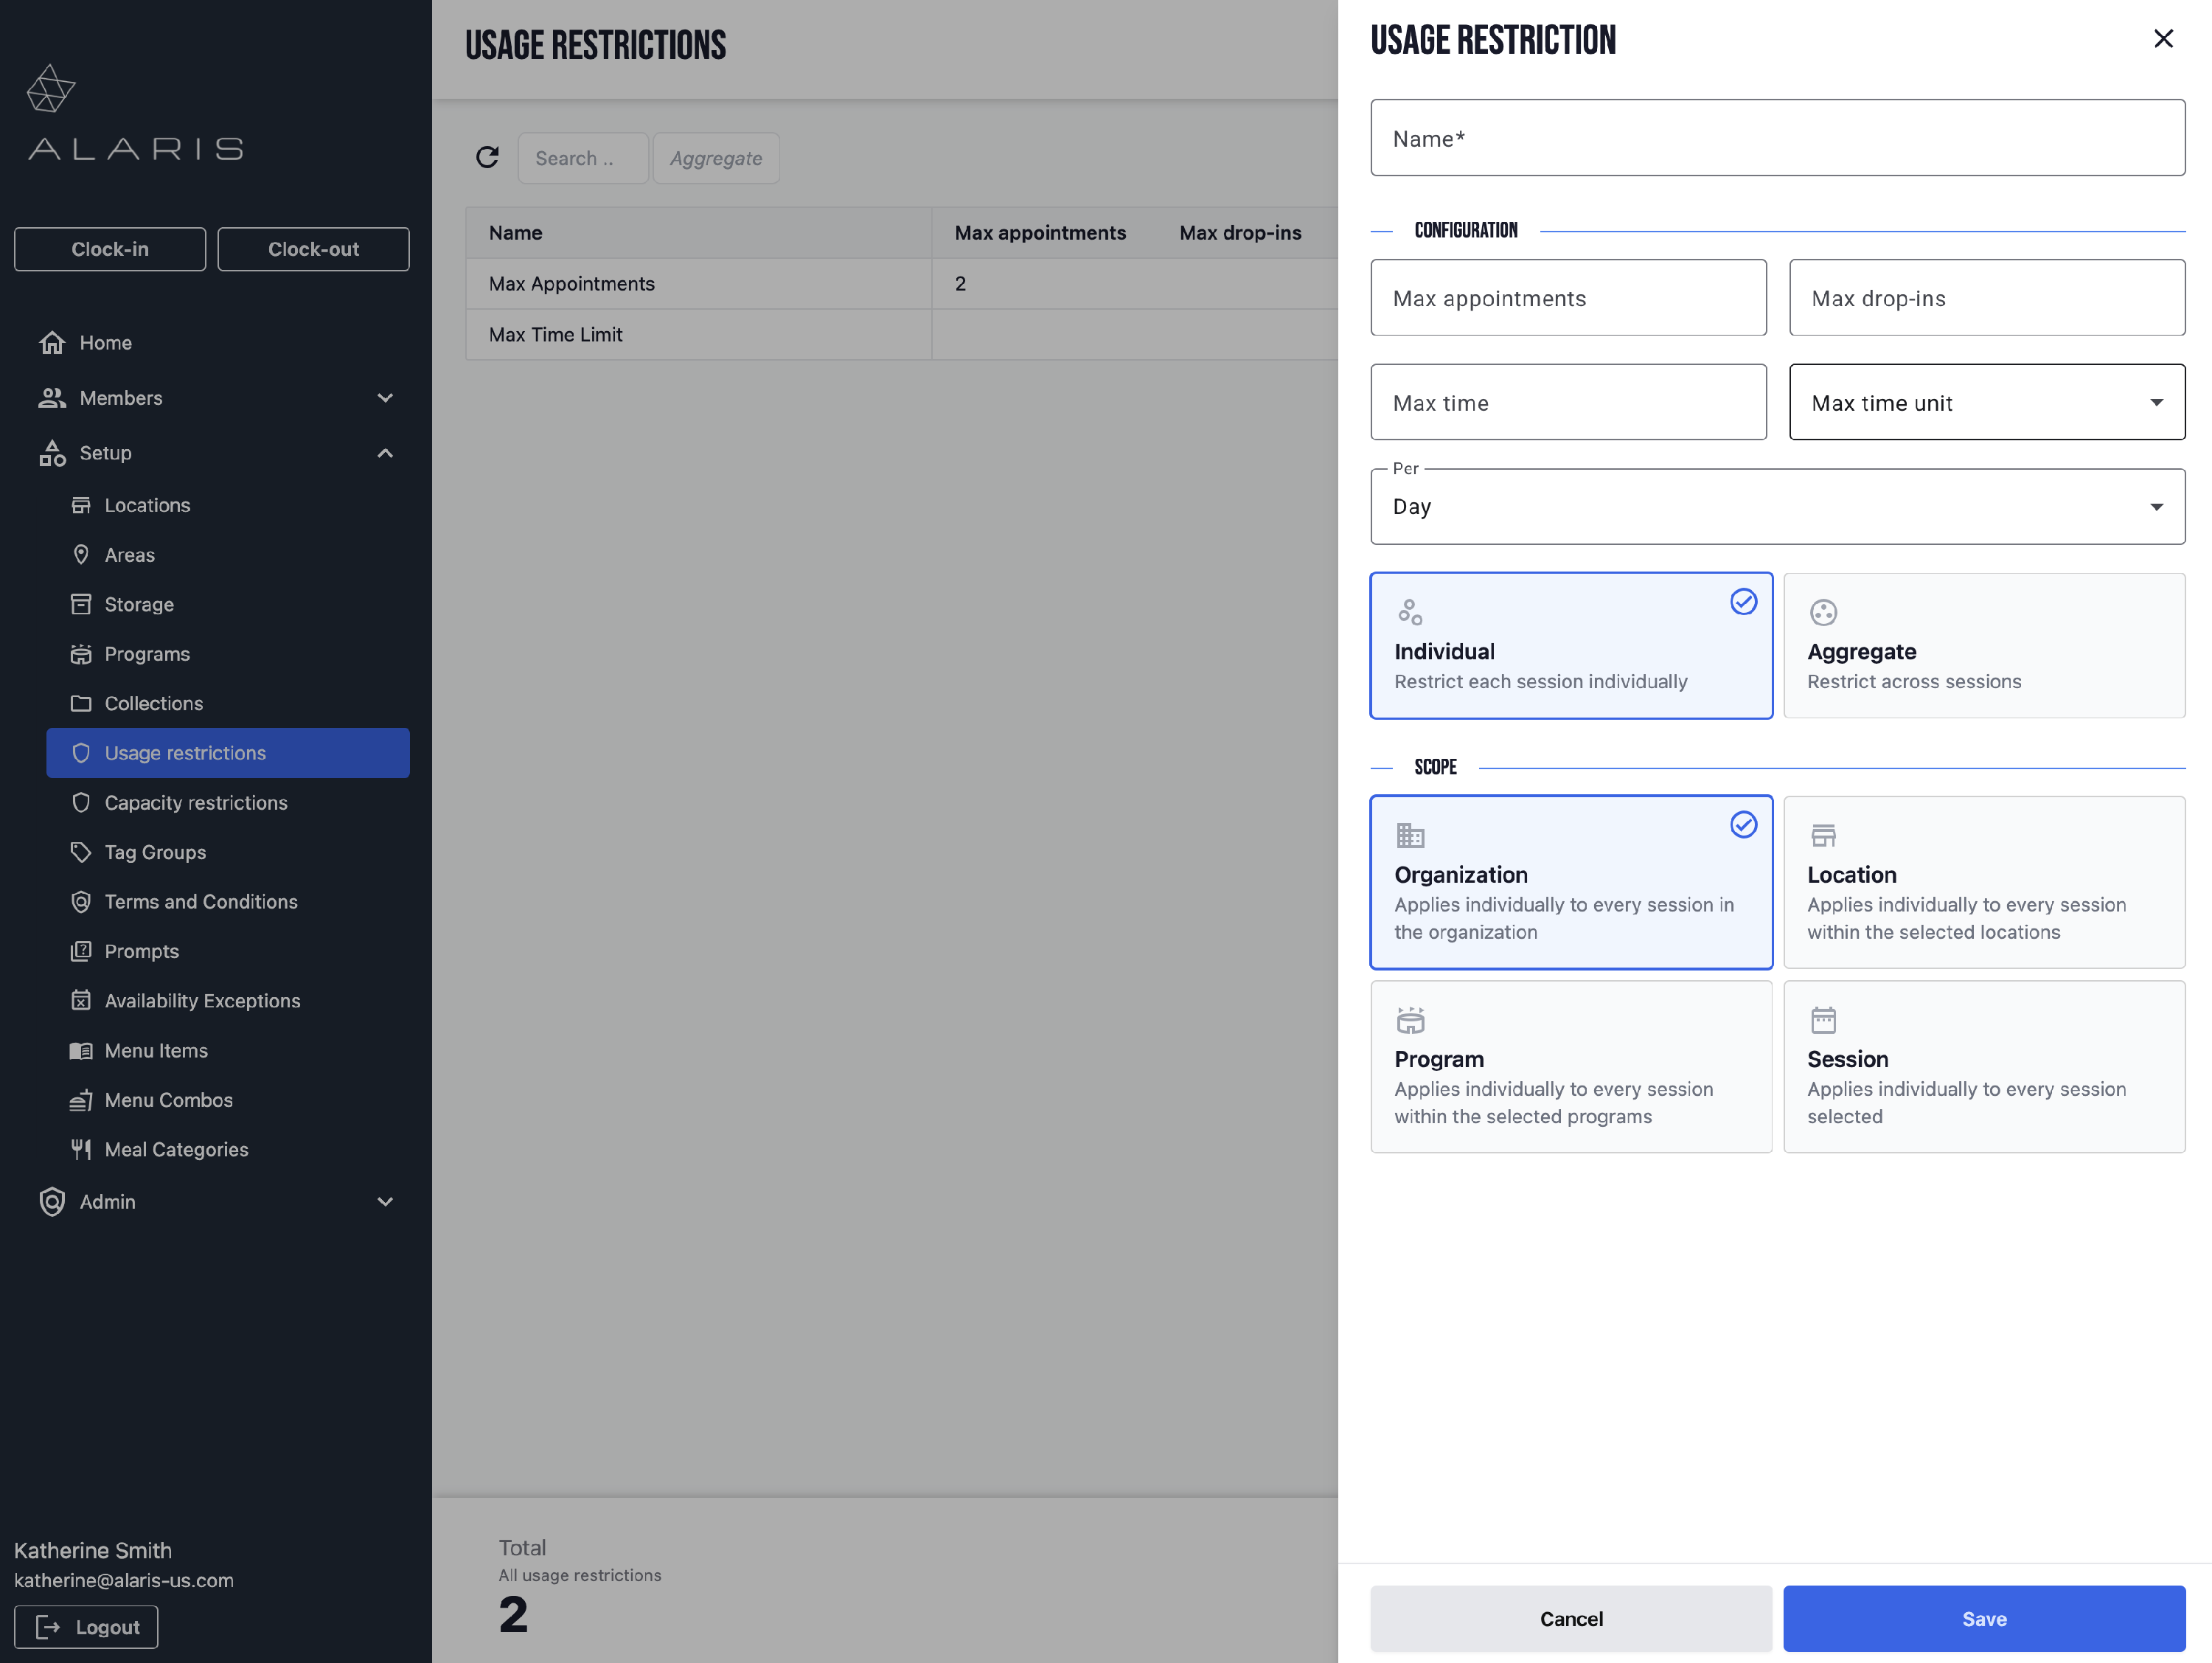Click the Alaris logo icon
Screen dimensions: 2212x1663
tap(50, 89)
